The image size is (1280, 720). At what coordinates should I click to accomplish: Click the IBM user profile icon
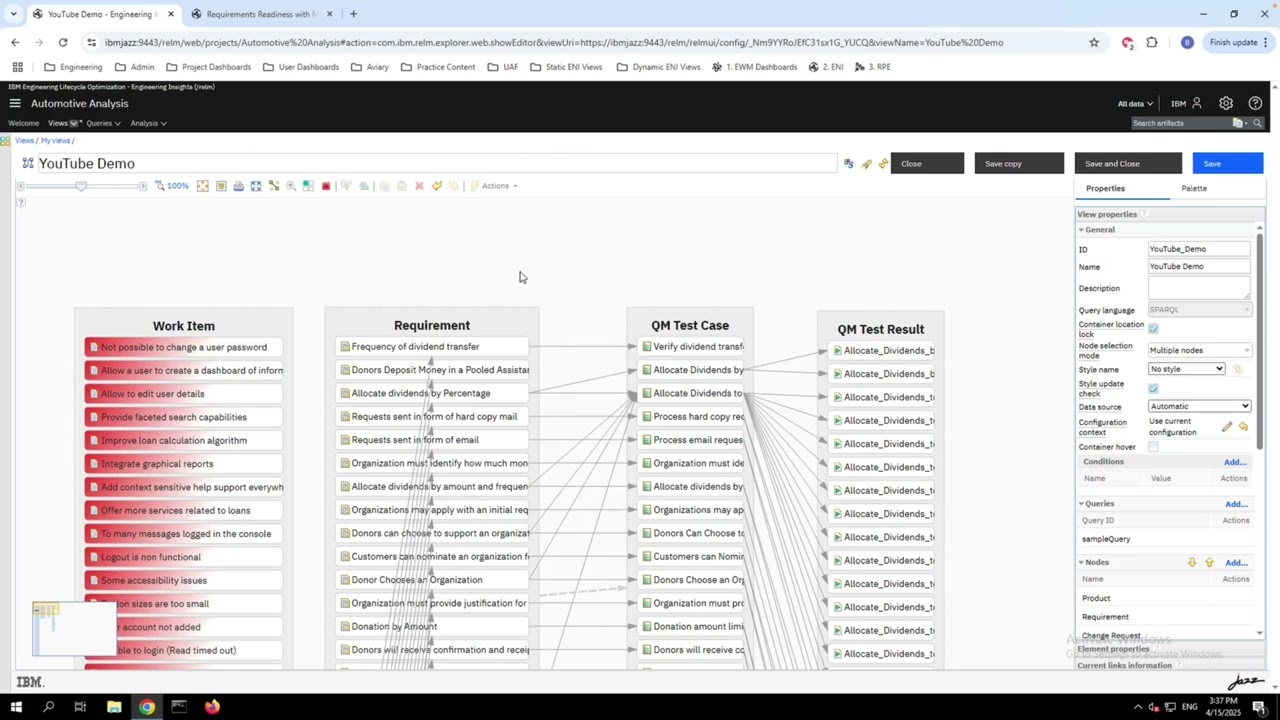click(1196, 103)
